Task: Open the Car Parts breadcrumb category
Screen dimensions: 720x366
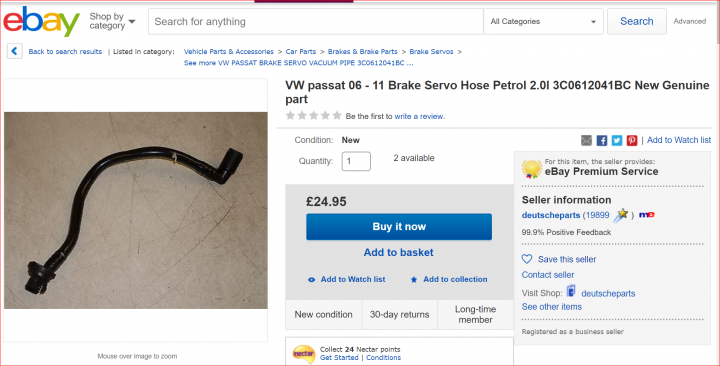Action: [x=301, y=51]
